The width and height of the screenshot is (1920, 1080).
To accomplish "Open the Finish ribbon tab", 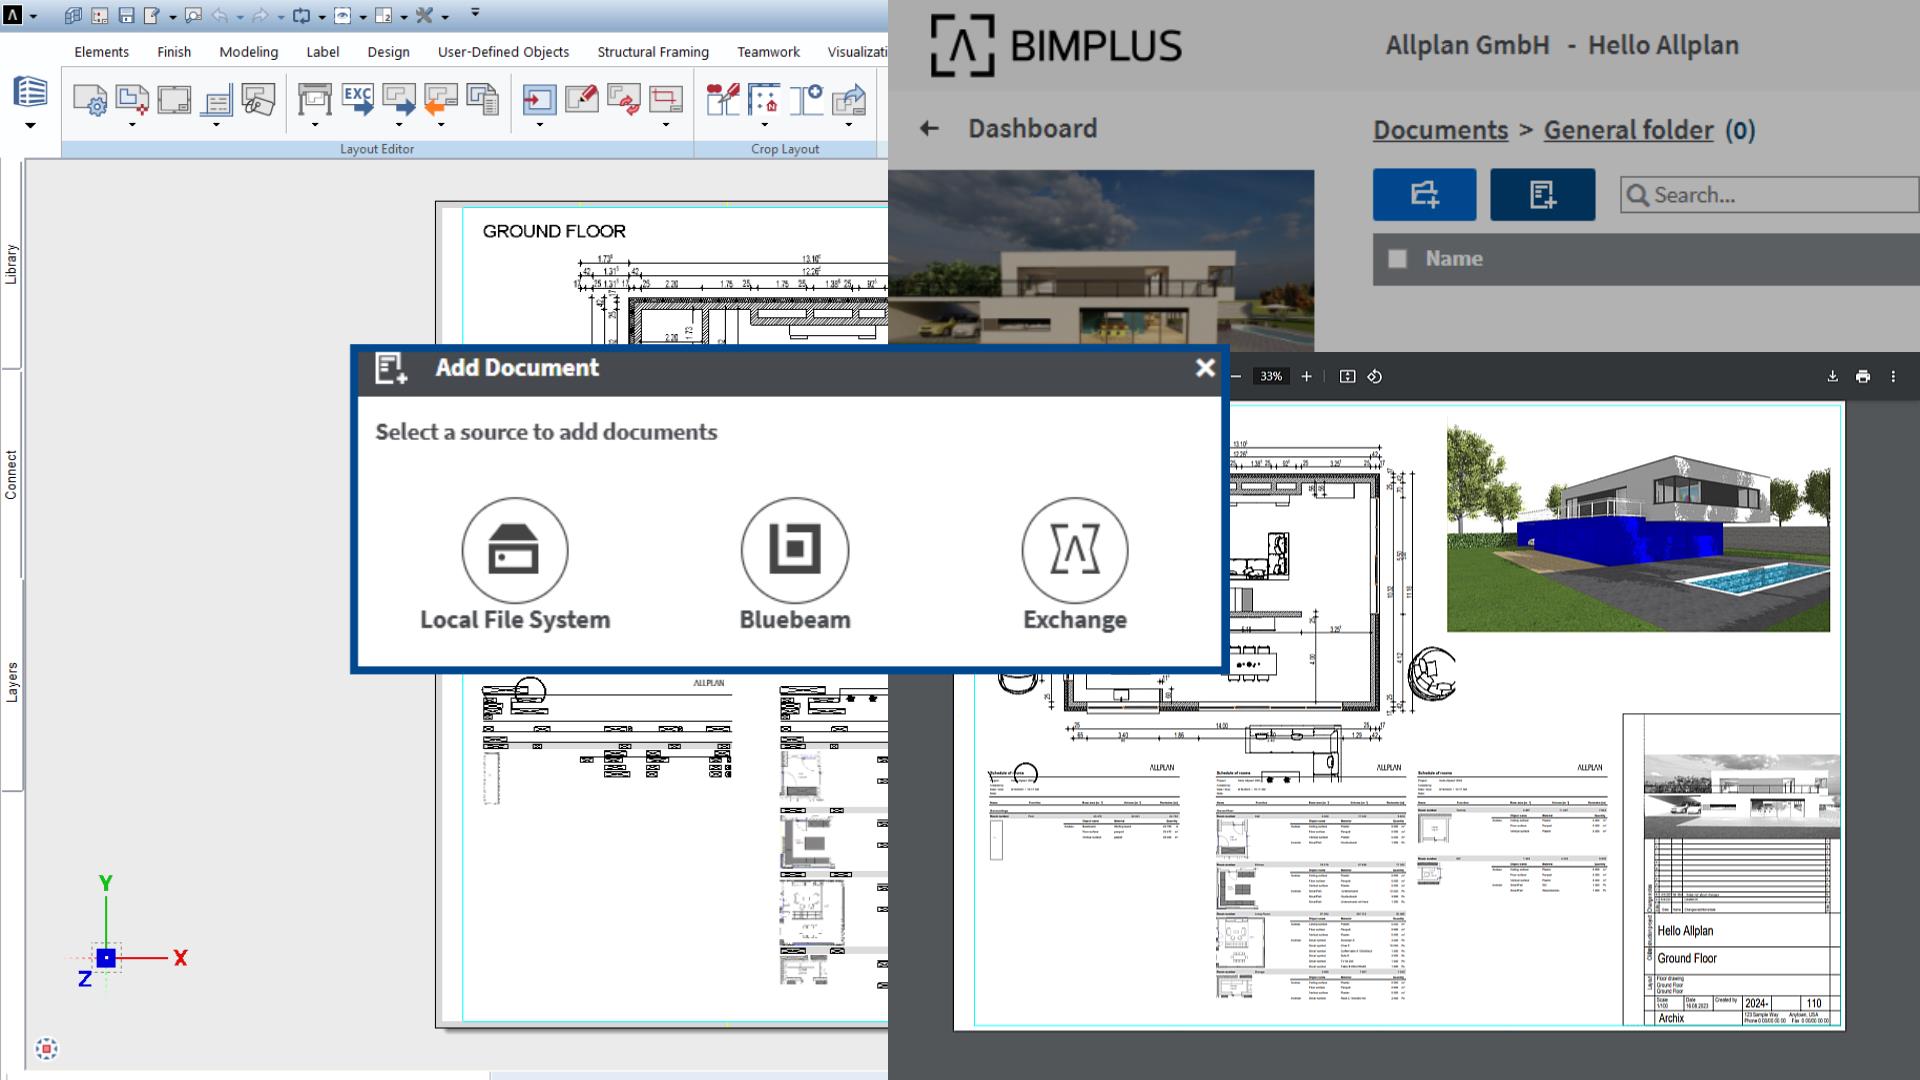I will tap(174, 52).
